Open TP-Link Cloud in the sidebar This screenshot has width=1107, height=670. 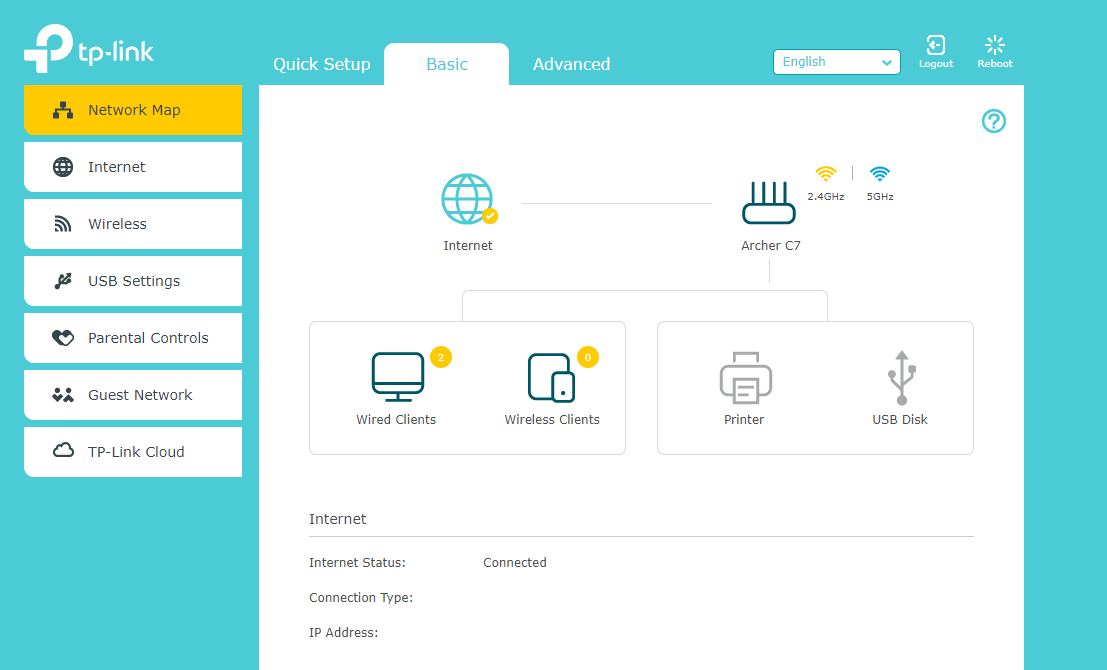(133, 452)
